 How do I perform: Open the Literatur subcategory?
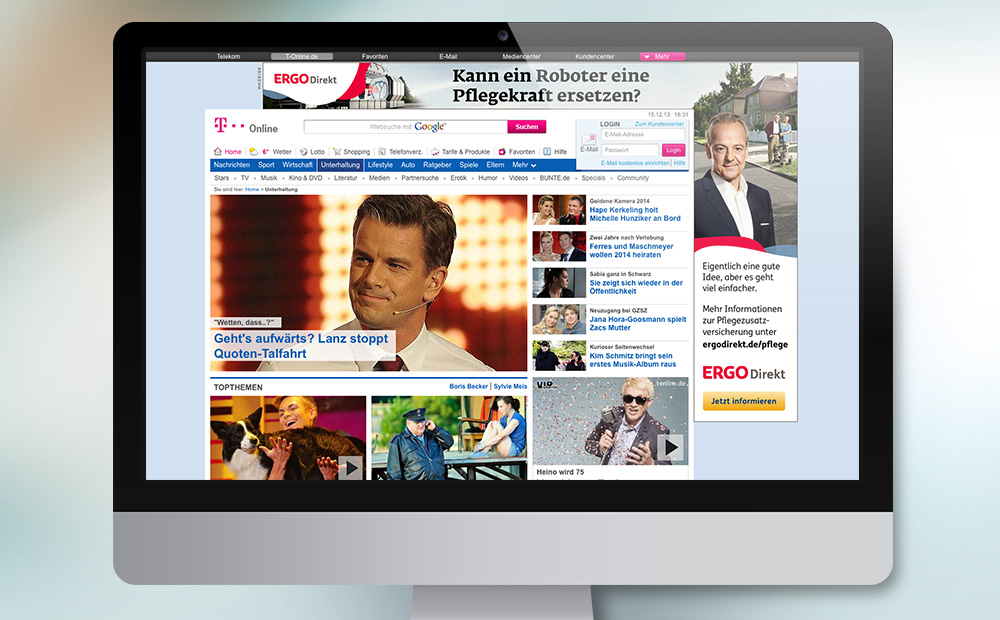346,178
